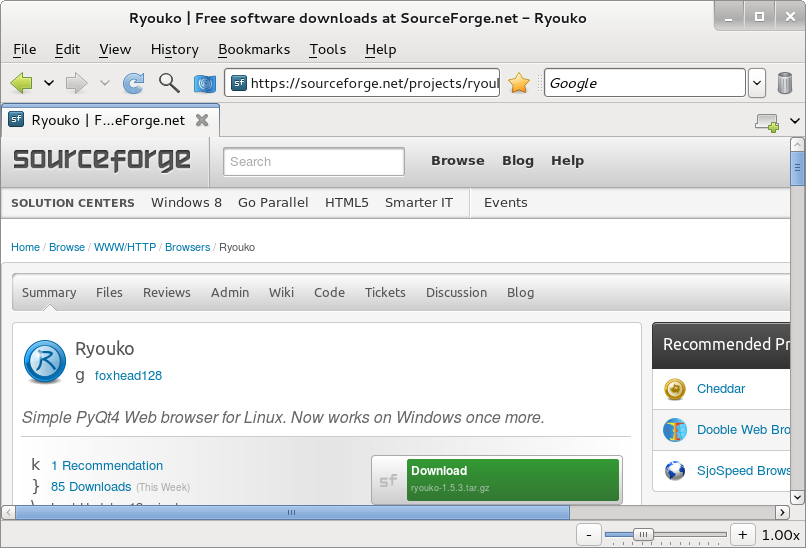Open the search engine dropdown
Viewport: 806px width, 548px height.
point(757,83)
